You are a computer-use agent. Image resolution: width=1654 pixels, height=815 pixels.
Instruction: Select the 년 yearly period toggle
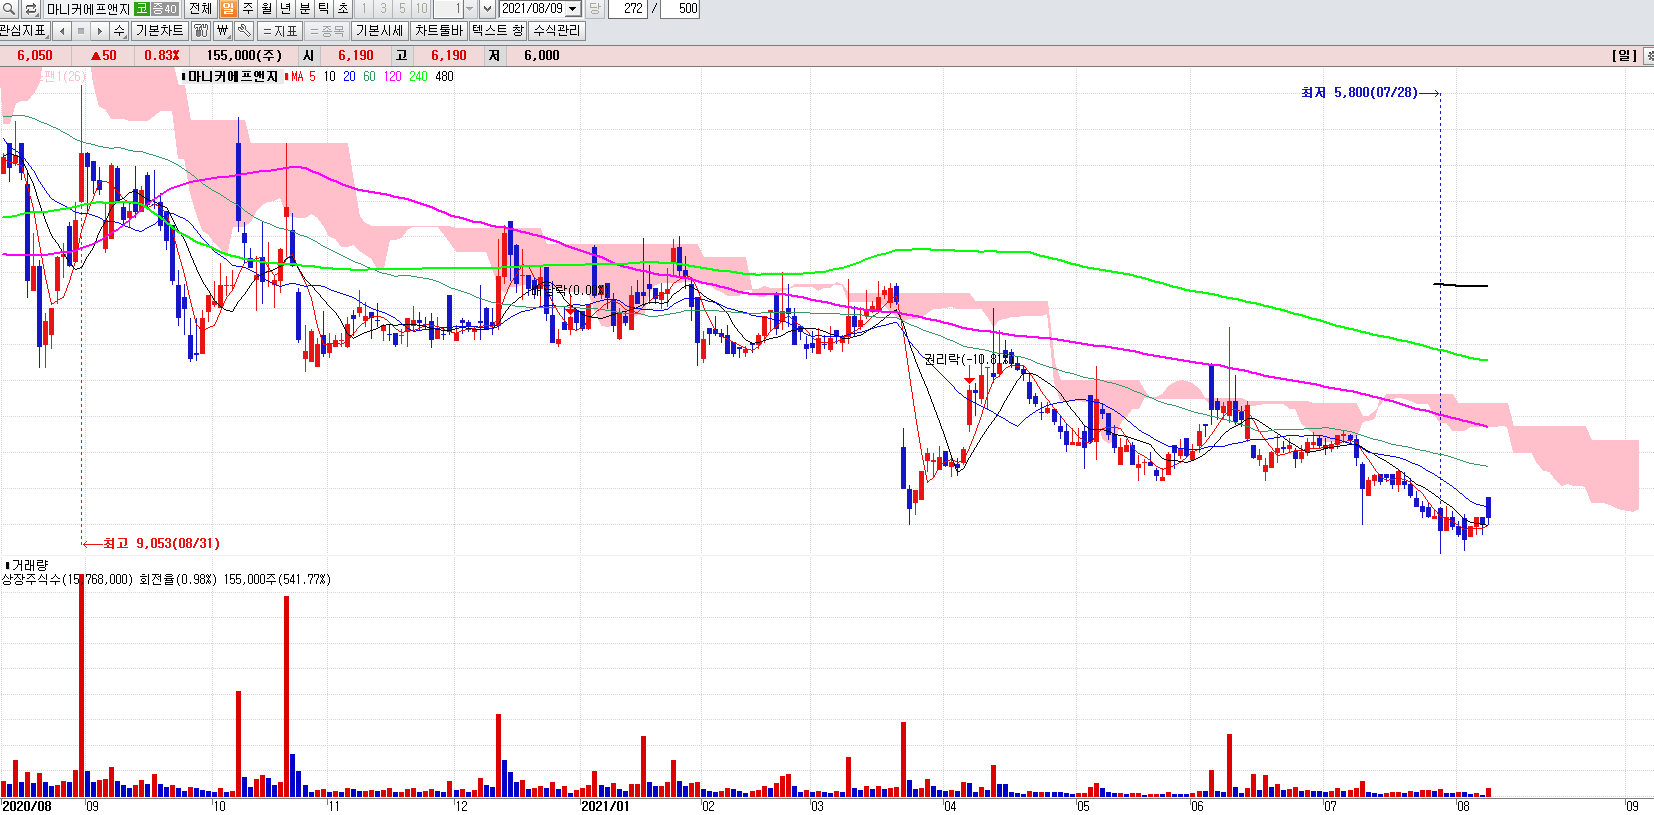pyautogui.click(x=286, y=8)
